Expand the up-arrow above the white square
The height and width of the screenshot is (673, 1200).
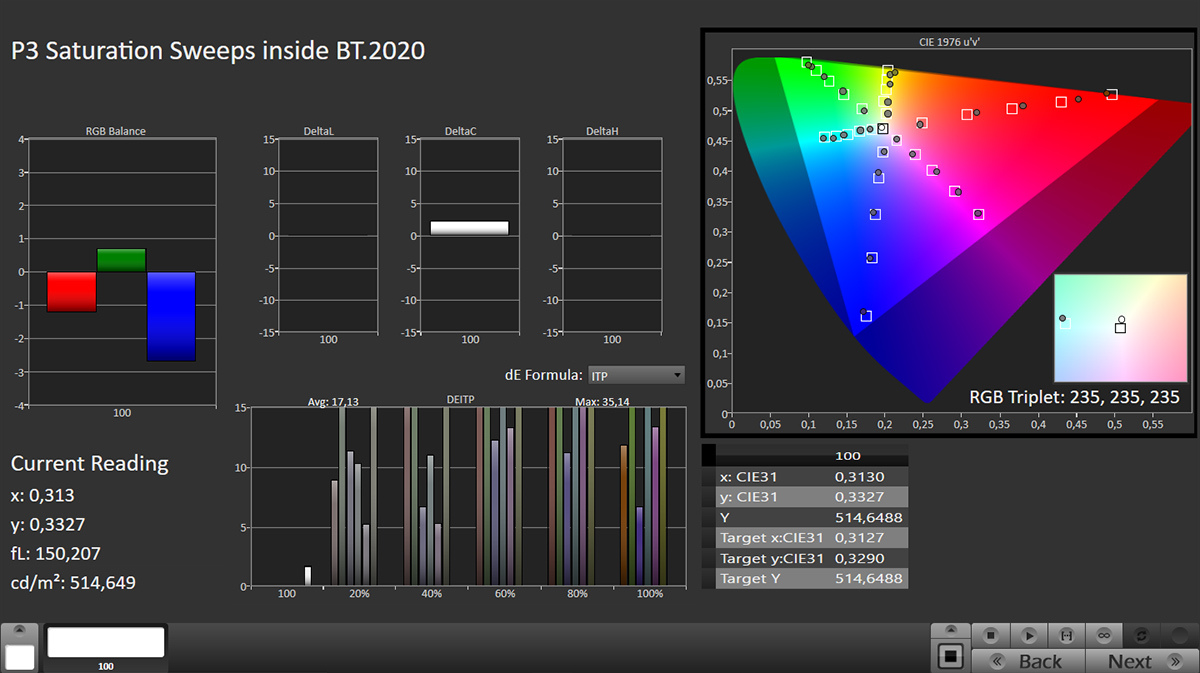coord(20,631)
